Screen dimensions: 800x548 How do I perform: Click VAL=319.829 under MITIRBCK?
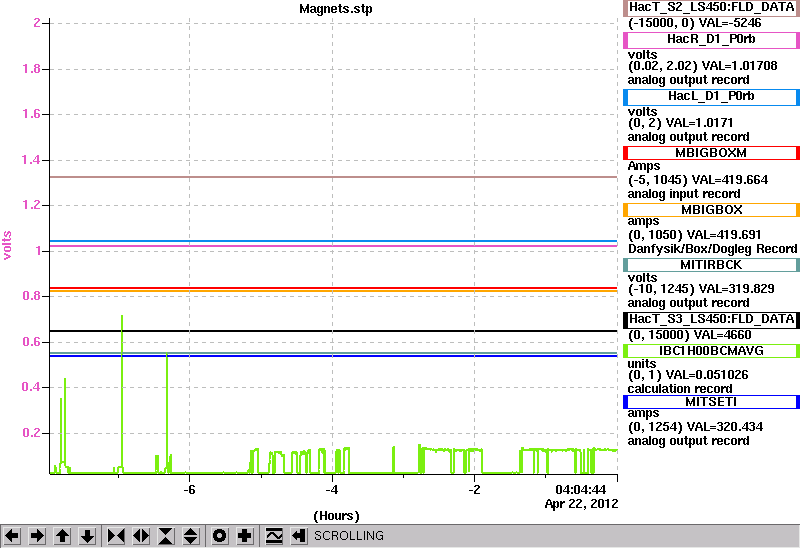[737, 289]
